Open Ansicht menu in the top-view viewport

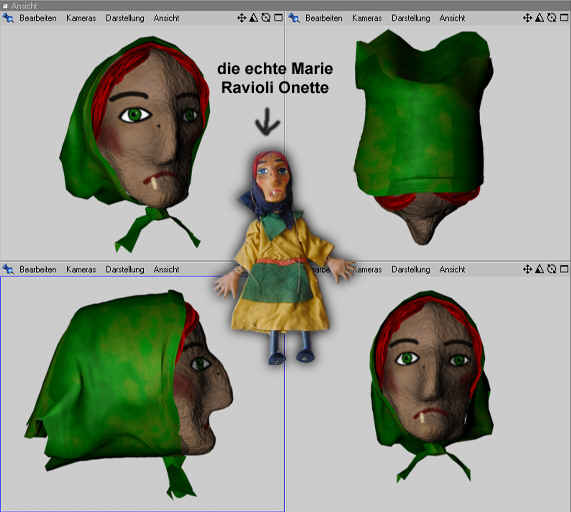point(452,18)
